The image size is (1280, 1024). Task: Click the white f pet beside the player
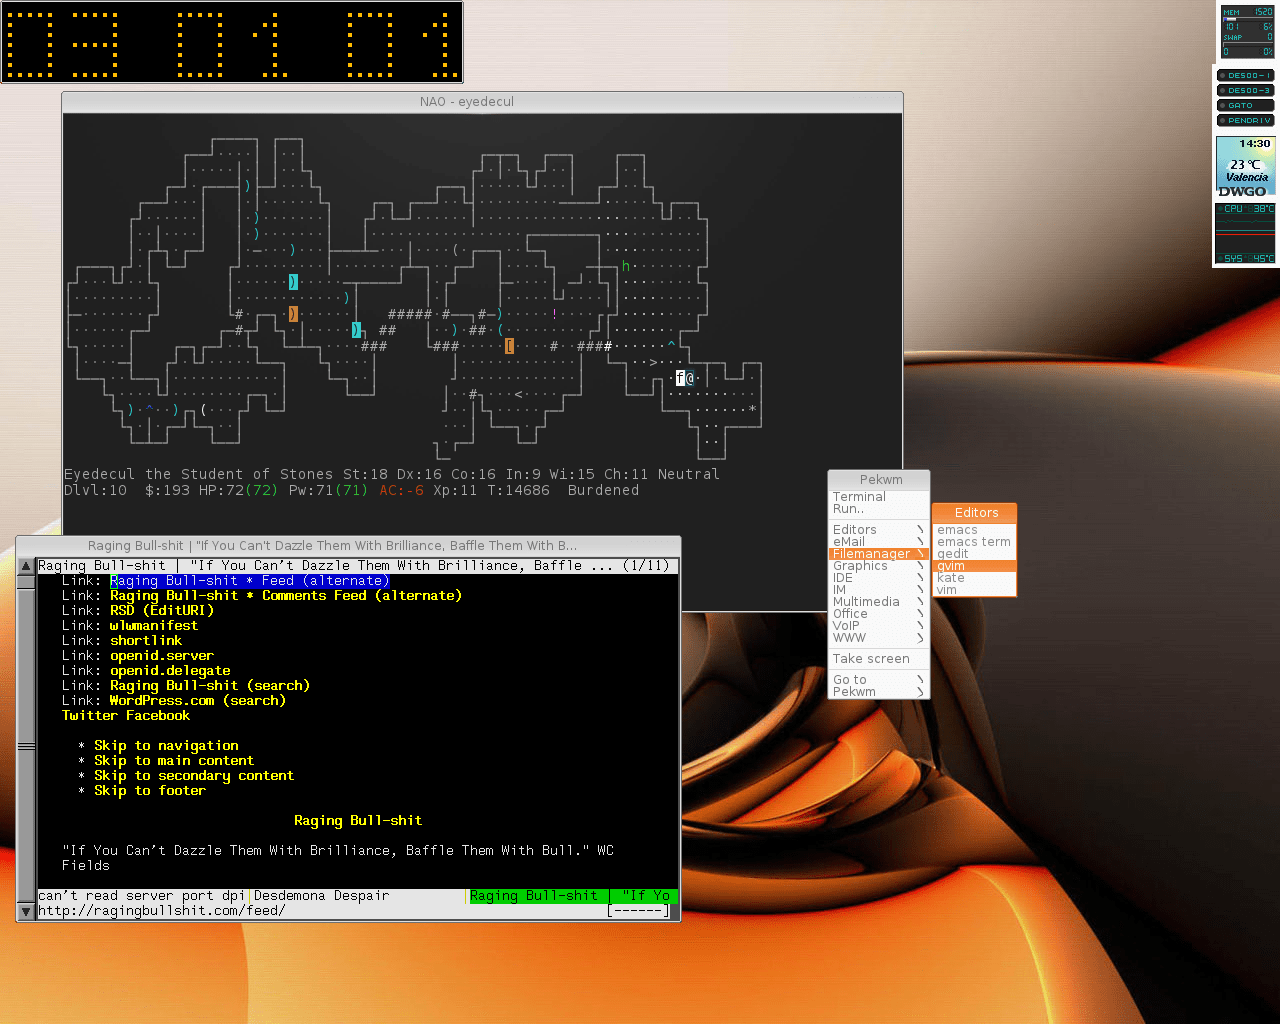pyautogui.click(x=680, y=378)
